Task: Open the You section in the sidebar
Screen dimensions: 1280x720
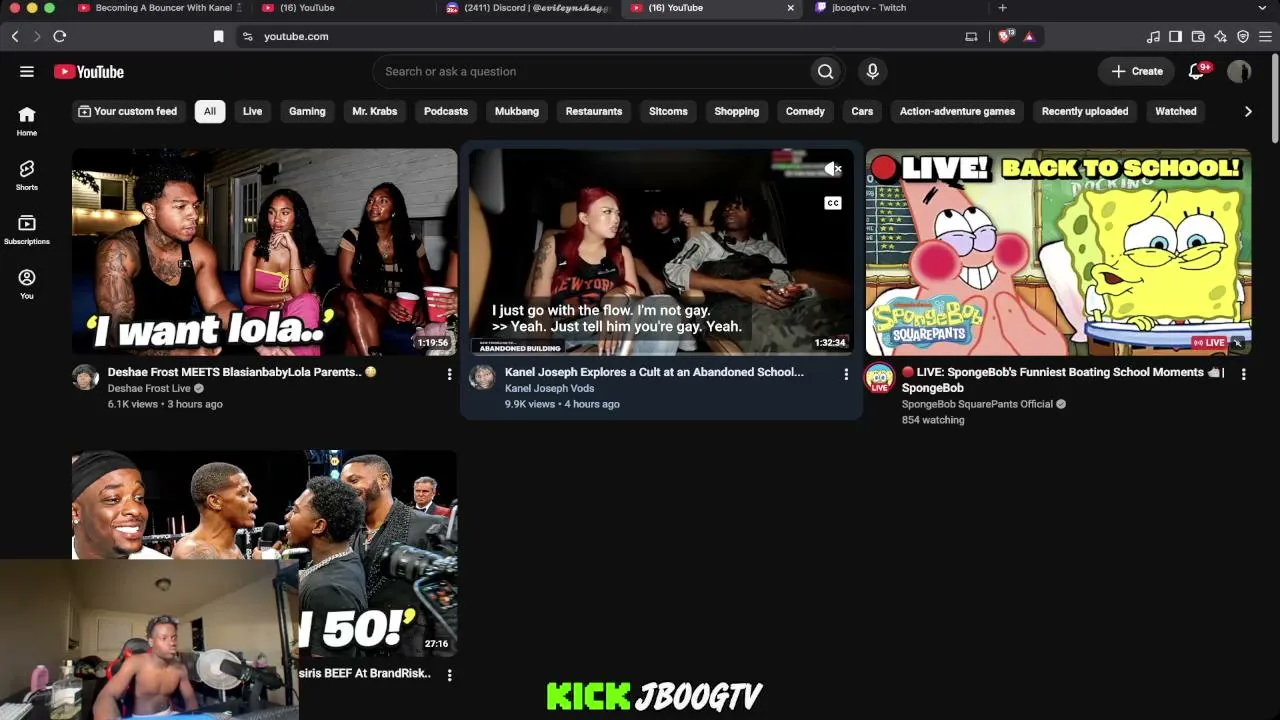Action: (27, 284)
